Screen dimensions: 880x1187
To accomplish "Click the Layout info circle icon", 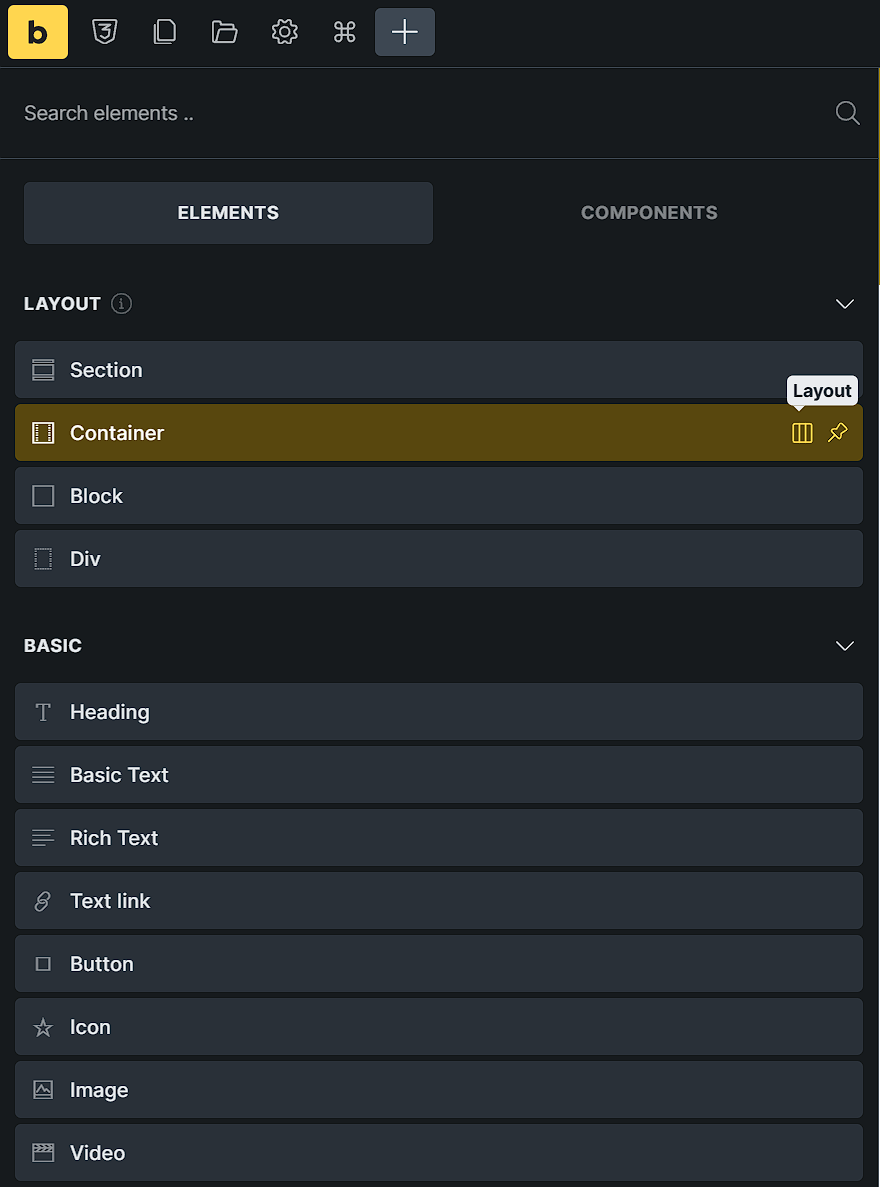I will pyautogui.click(x=122, y=303).
